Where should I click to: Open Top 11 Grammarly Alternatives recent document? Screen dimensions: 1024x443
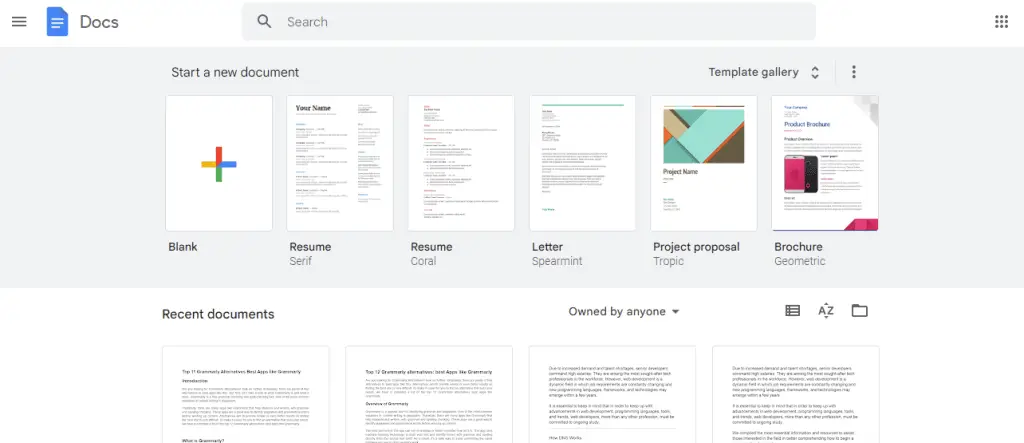click(x=246, y=395)
